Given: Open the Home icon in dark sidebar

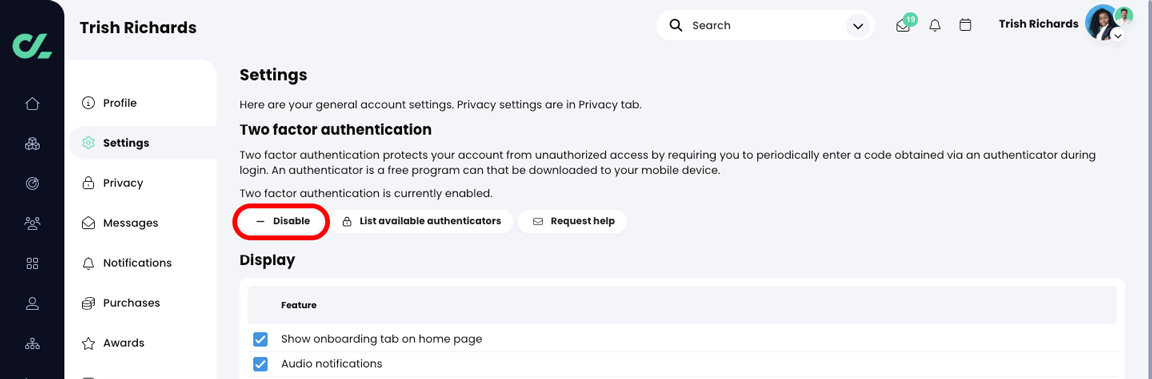Looking at the screenshot, I should tap(32, 104).
